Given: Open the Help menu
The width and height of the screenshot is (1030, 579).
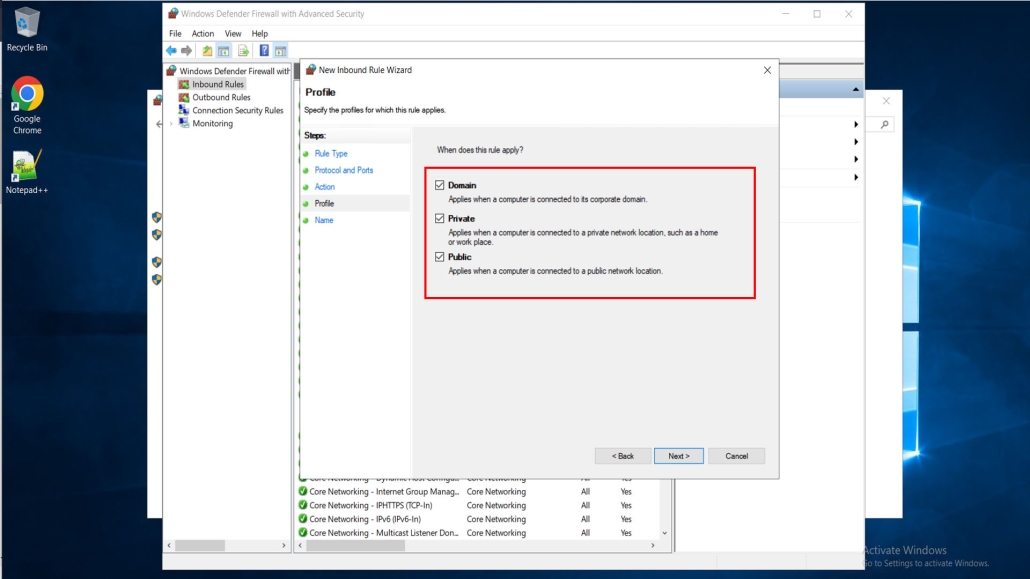Looking at the screenshot, I should pyautogui.click(x=259, y=34).
